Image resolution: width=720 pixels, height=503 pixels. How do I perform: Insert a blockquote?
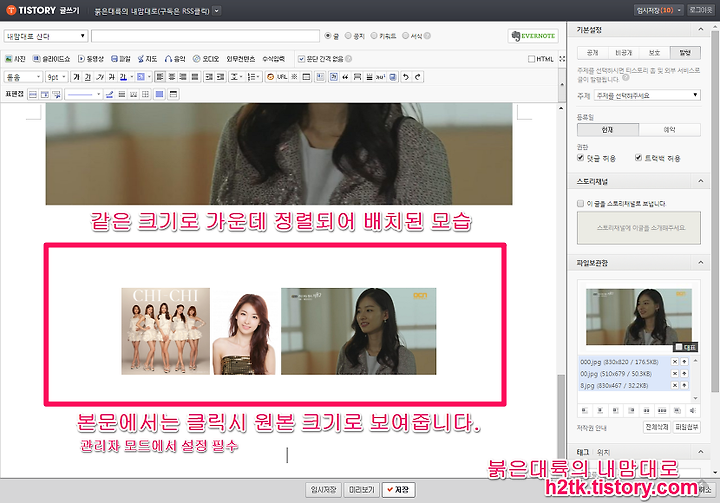coord(345,77)
